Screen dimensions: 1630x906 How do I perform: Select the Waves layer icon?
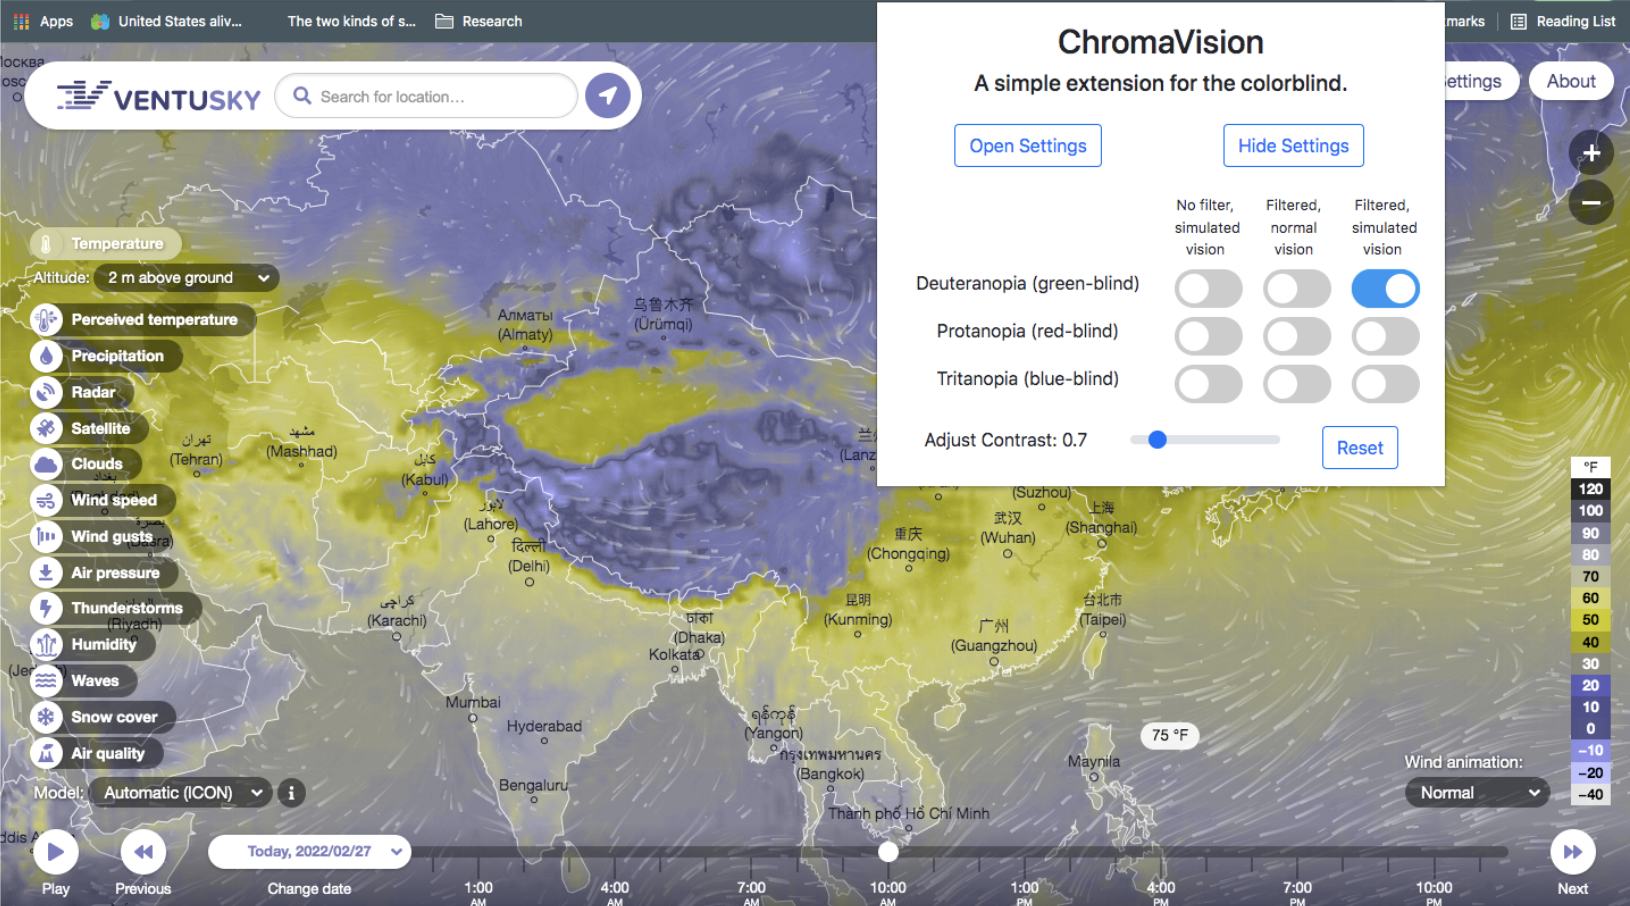[46, 681]
